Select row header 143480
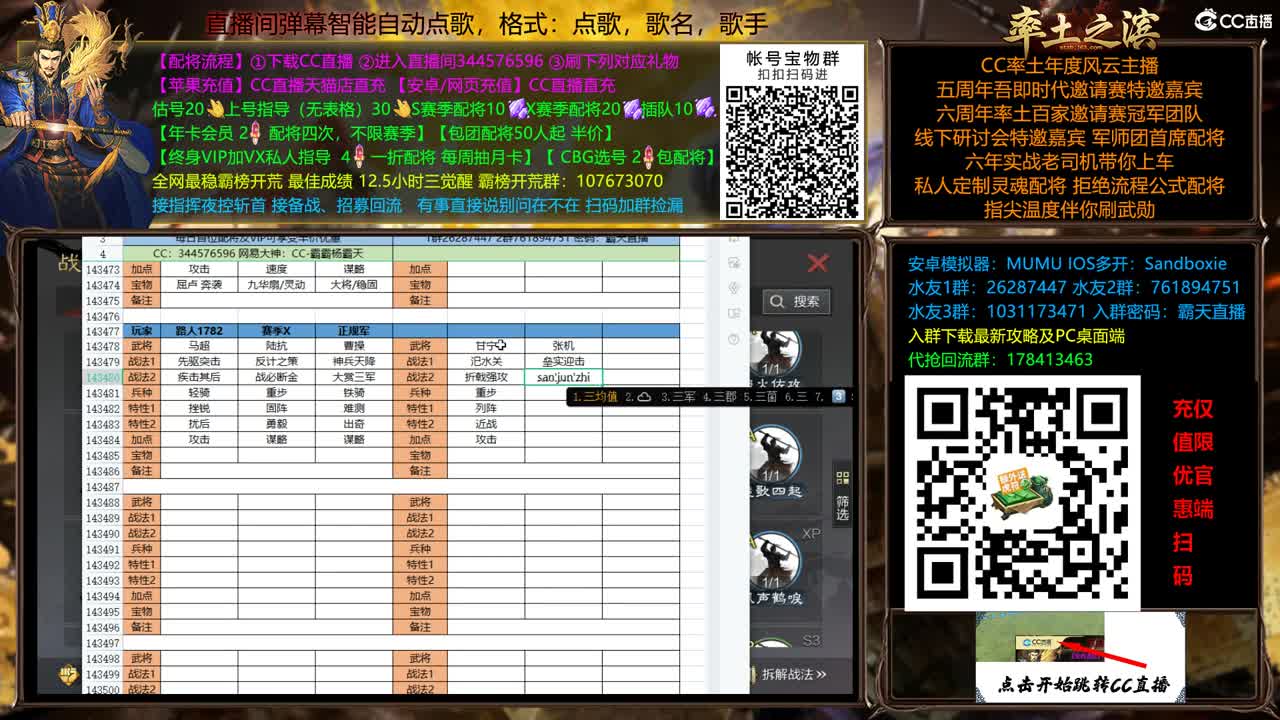This screenshot has height=720, width=1280. tap(103, 377)
